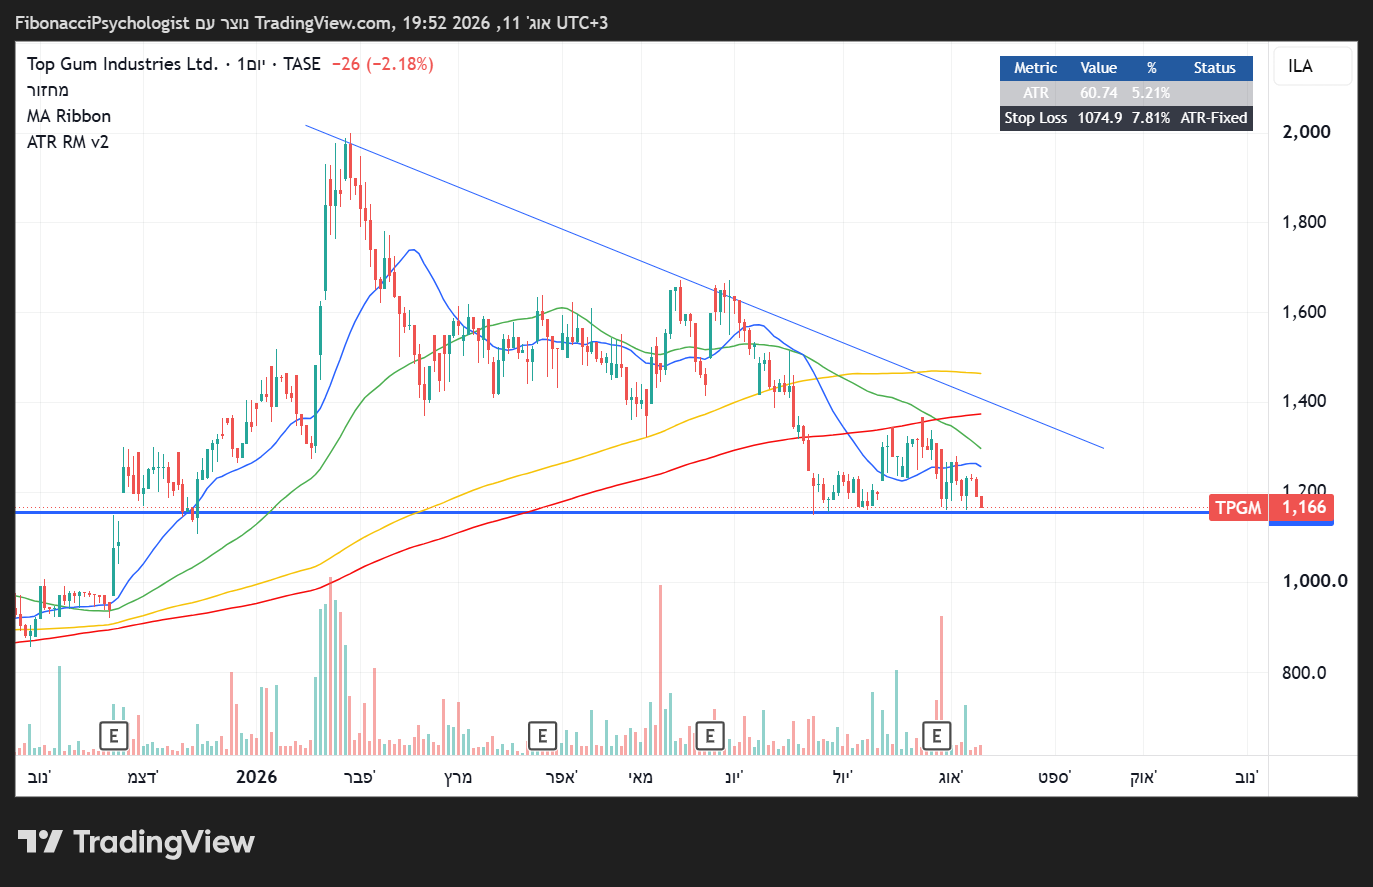The height and width of the screenshot is (887, 1373).
Task: Click the Stop Loss value 1074.9
Action: point(1099,118)
